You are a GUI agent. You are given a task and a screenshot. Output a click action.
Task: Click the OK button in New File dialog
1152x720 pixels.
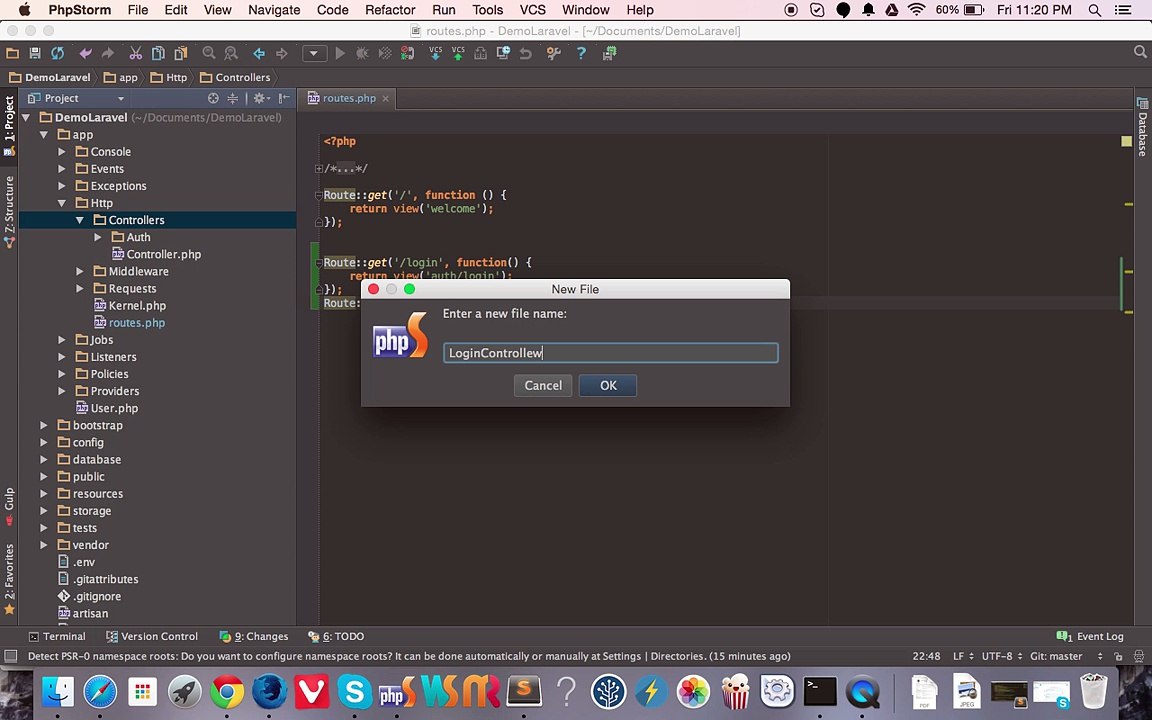(608, 385)
